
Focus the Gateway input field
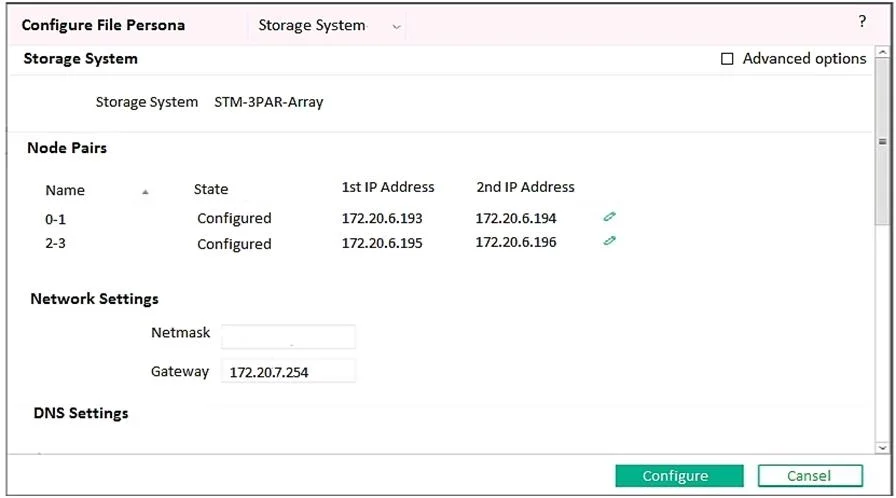pyautogui.click(x=288, y=371)
